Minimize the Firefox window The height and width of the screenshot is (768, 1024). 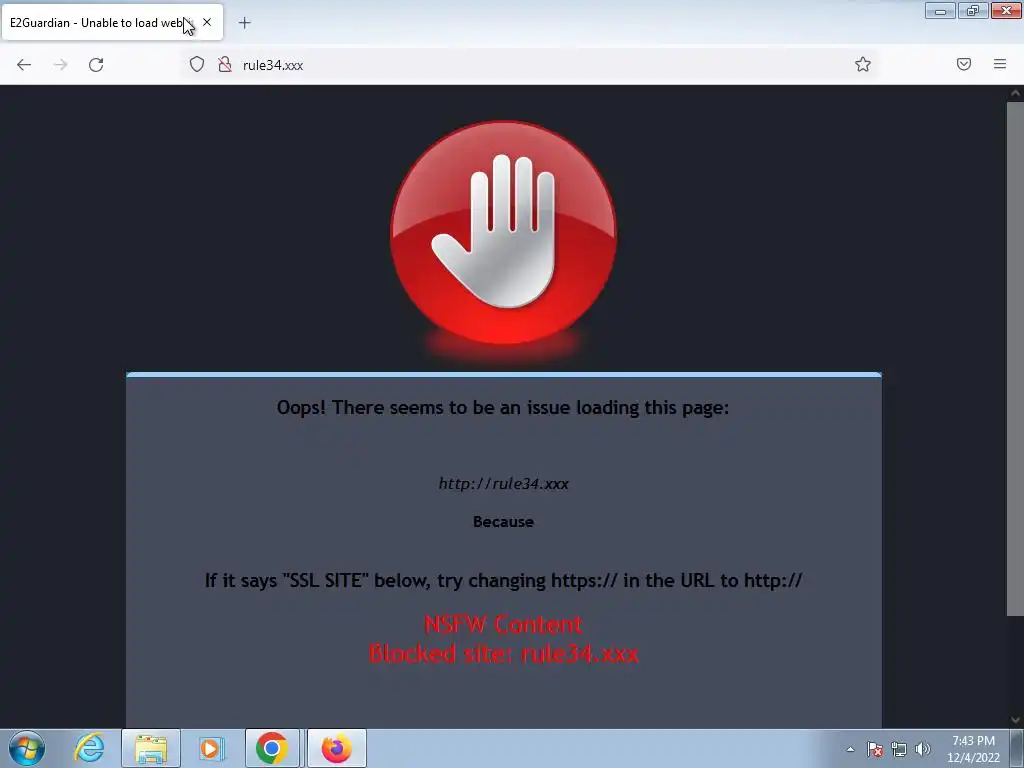(x=940, y=11)
